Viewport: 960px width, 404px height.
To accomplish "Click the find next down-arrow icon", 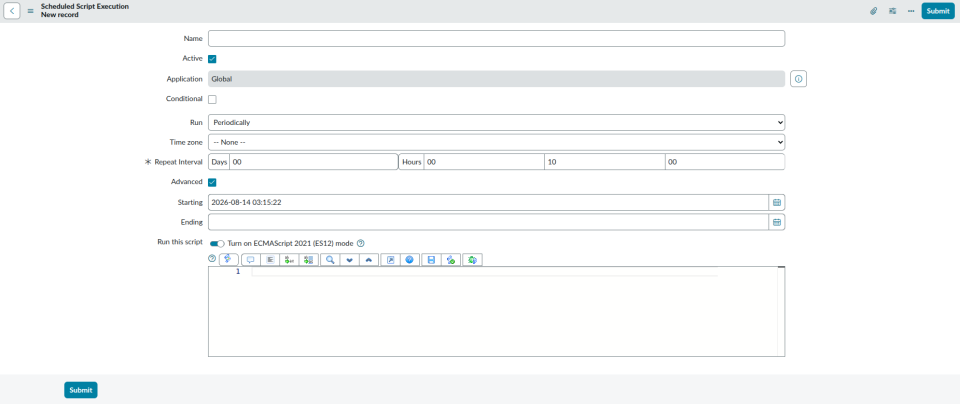I will pyautogui.click(x=350, y=260).
